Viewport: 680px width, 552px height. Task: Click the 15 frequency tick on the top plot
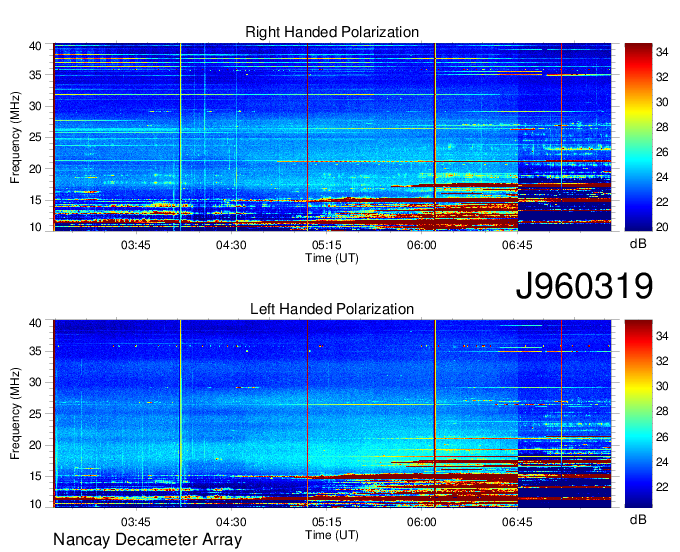tap(35, 200)
